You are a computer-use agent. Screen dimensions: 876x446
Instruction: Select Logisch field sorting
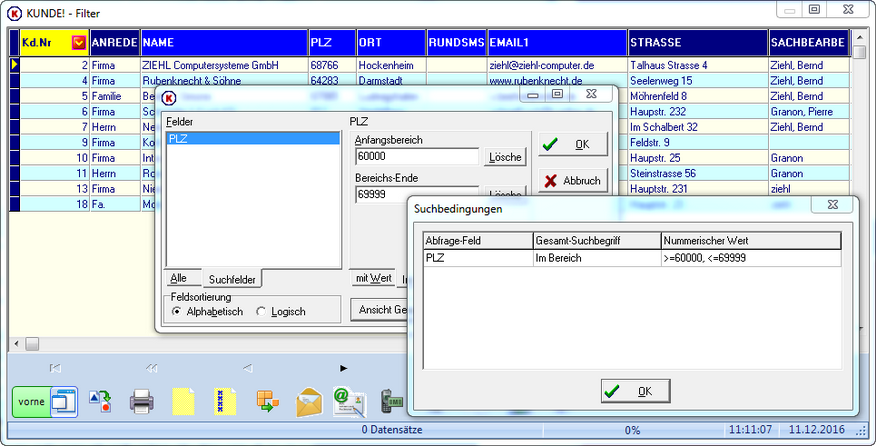coord(280,312)
